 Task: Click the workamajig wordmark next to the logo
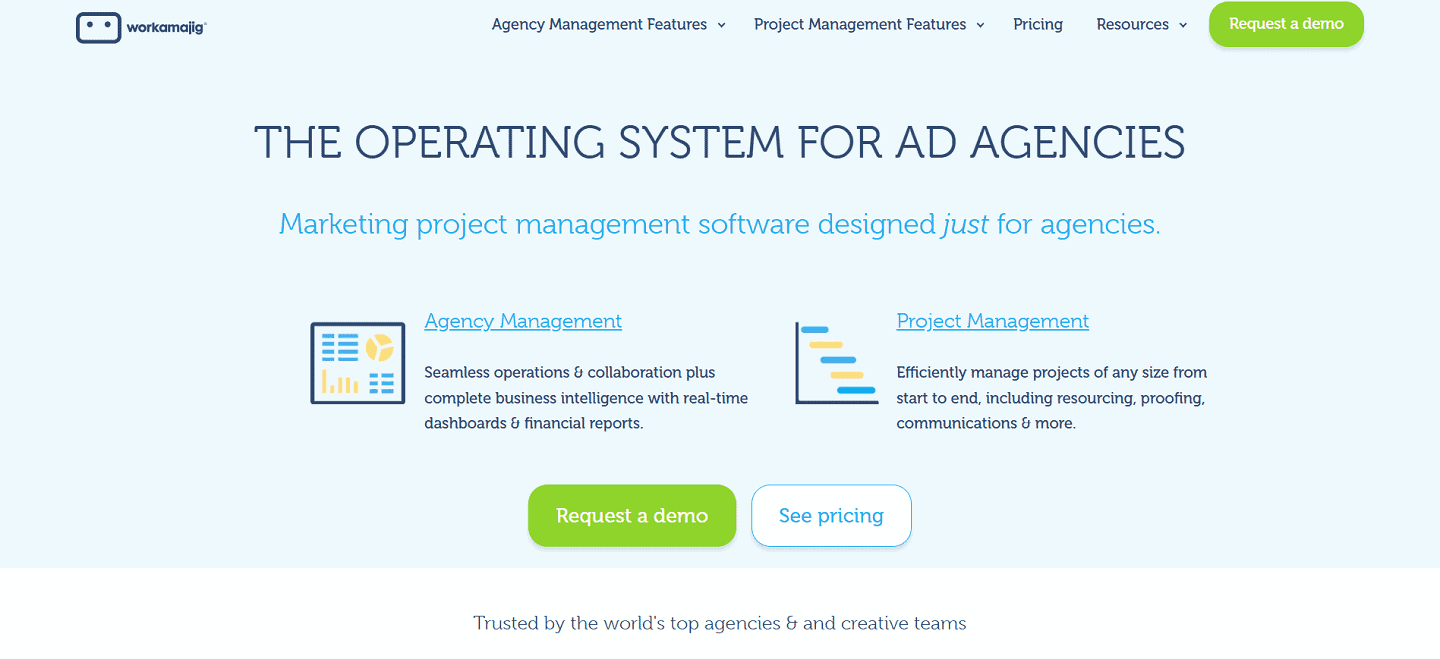(168, 28)
